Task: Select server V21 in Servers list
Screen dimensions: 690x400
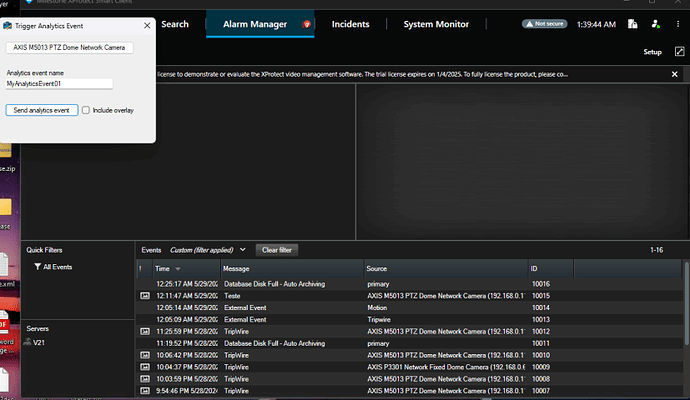Action: [39, 342]
